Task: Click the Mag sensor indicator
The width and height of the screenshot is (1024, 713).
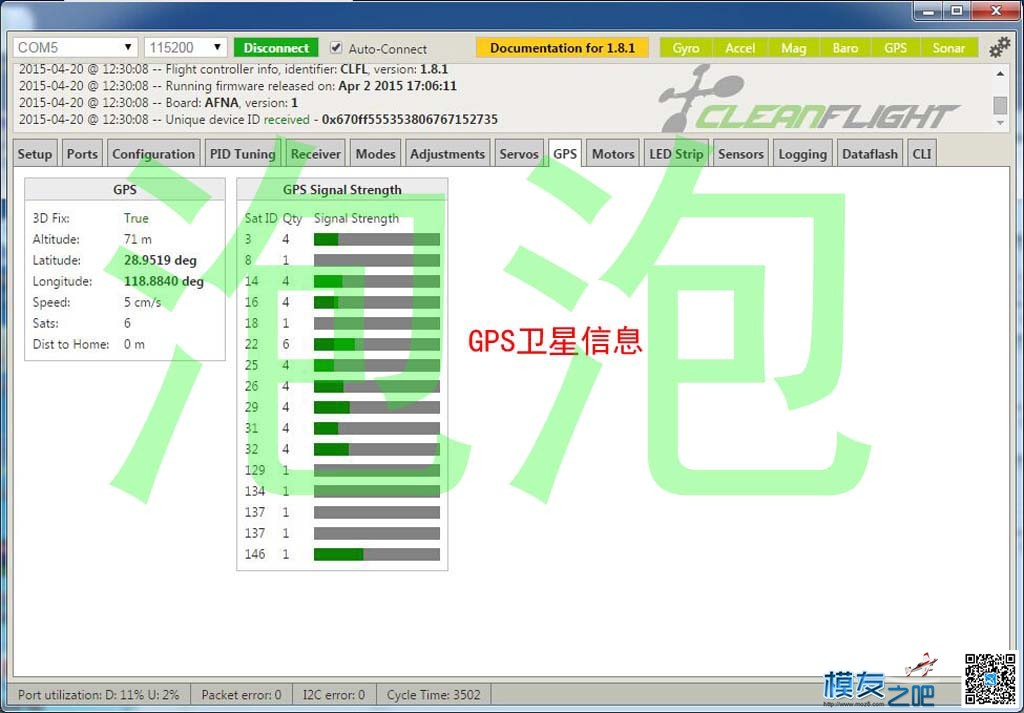Action: coord(793,48)
